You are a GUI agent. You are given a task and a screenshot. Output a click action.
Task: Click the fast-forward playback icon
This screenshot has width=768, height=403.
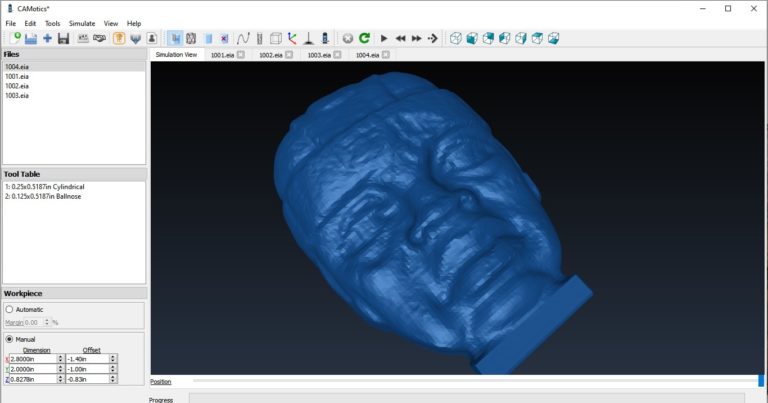pyautogui.click(x=417, y=38)
